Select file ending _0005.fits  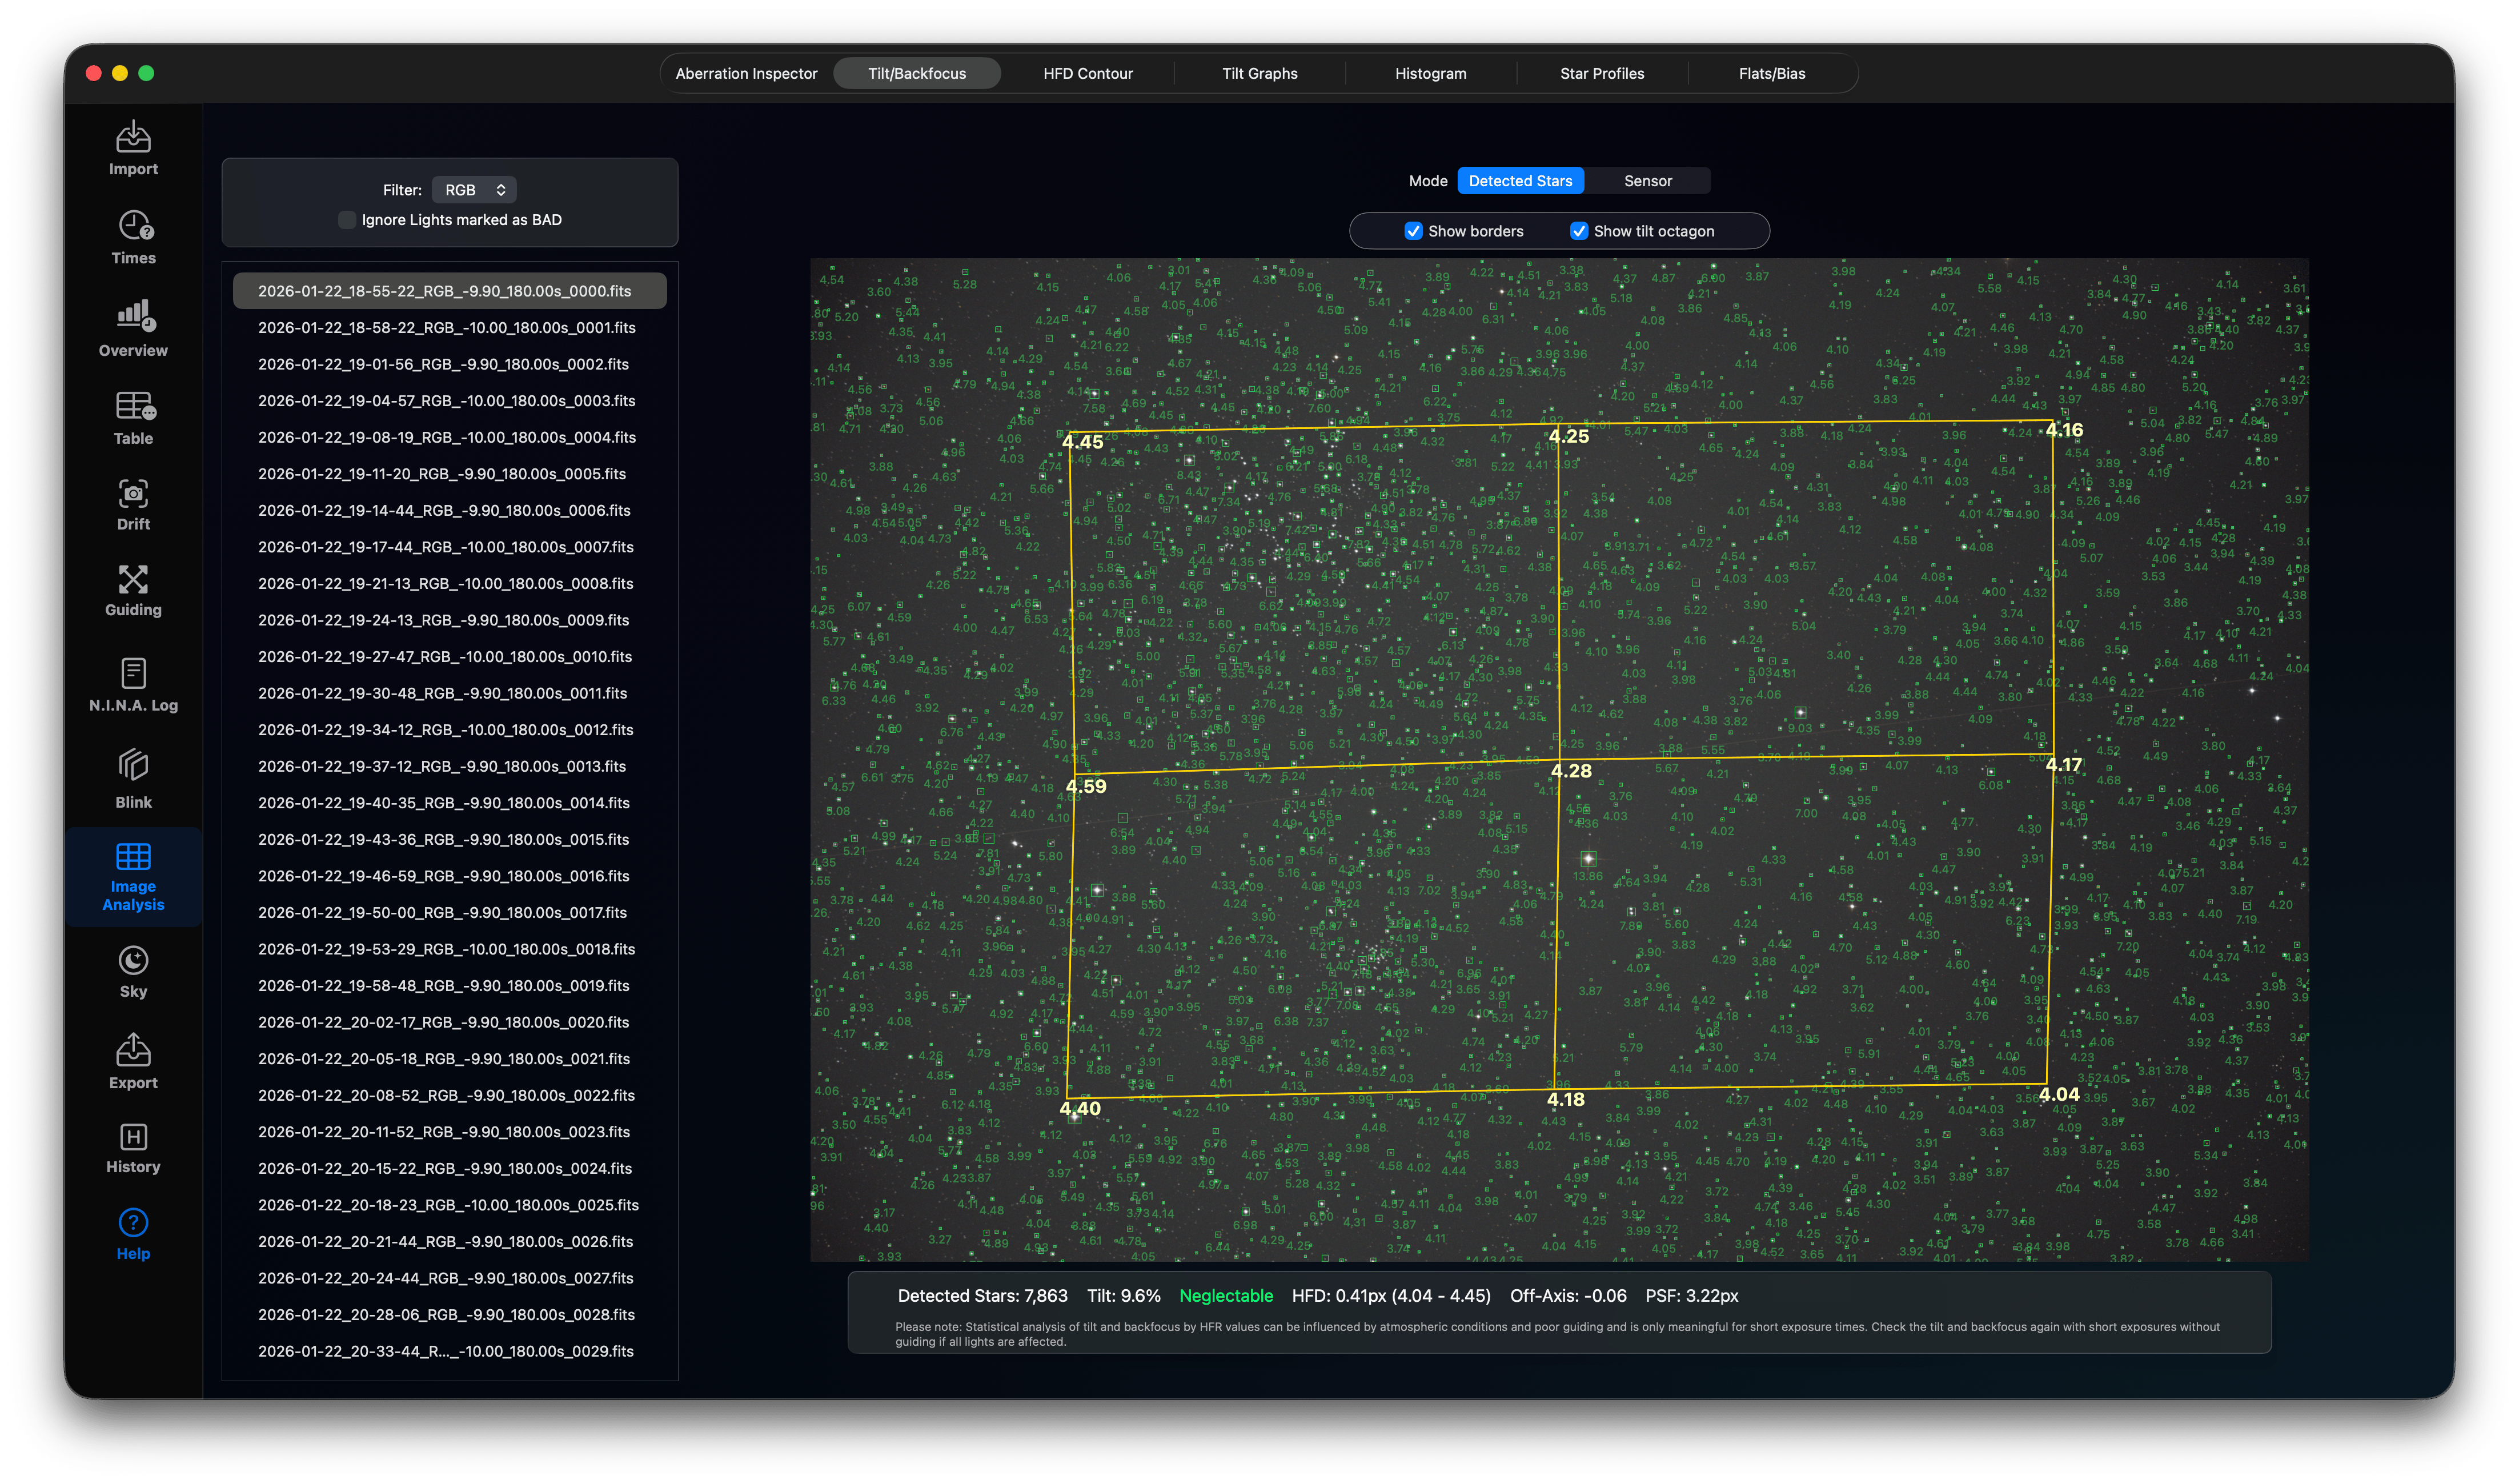(x=450, y=474)
